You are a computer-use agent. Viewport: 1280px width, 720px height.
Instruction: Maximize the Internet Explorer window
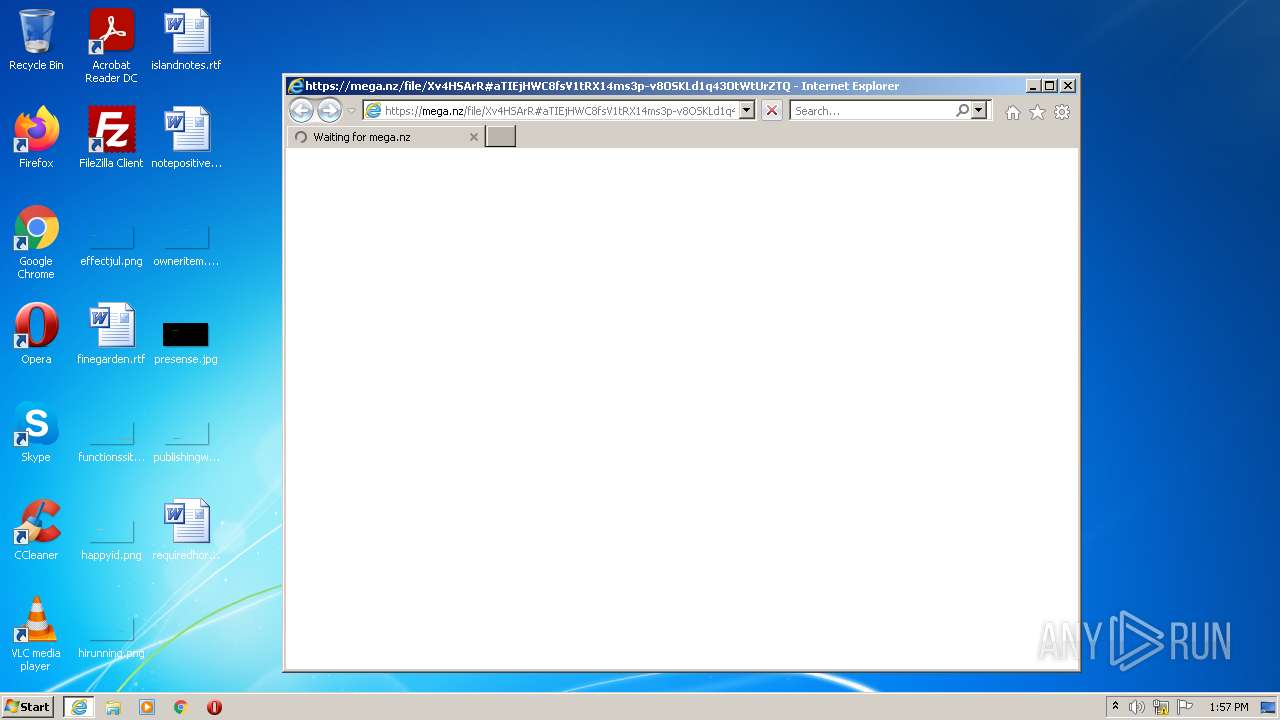tap(1050, 86)
